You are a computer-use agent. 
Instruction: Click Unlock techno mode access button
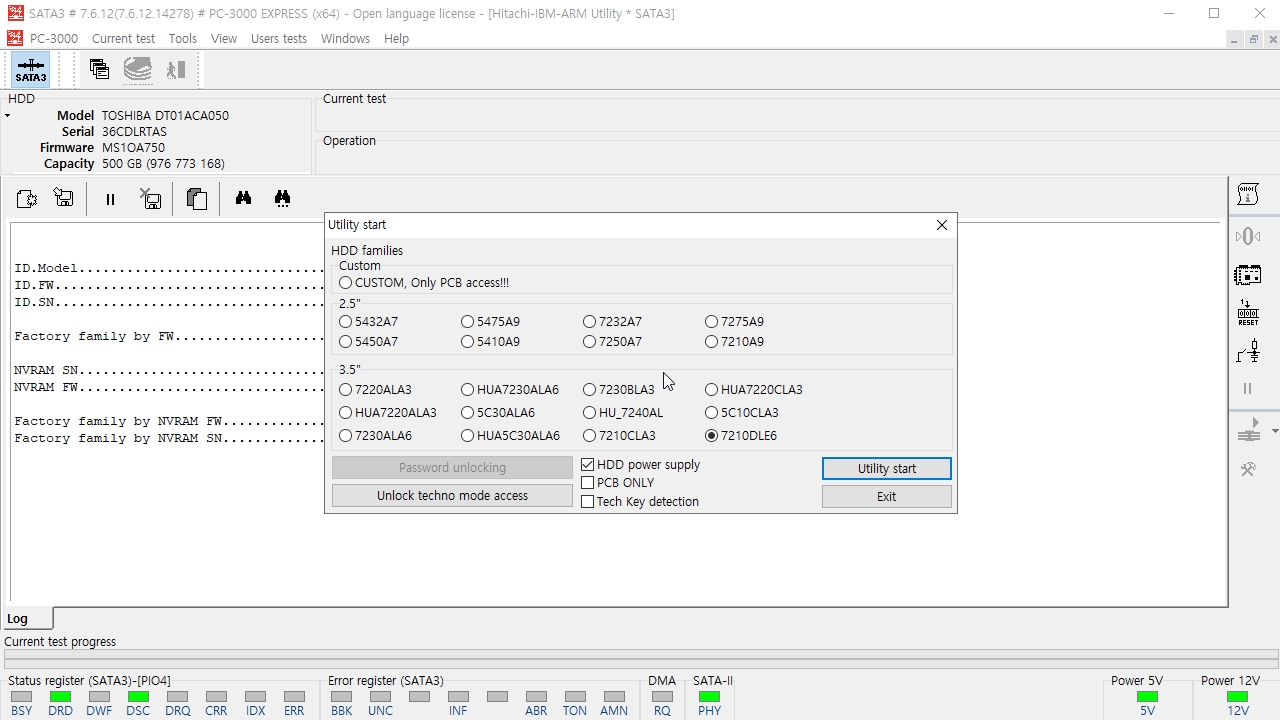(452, 495)
